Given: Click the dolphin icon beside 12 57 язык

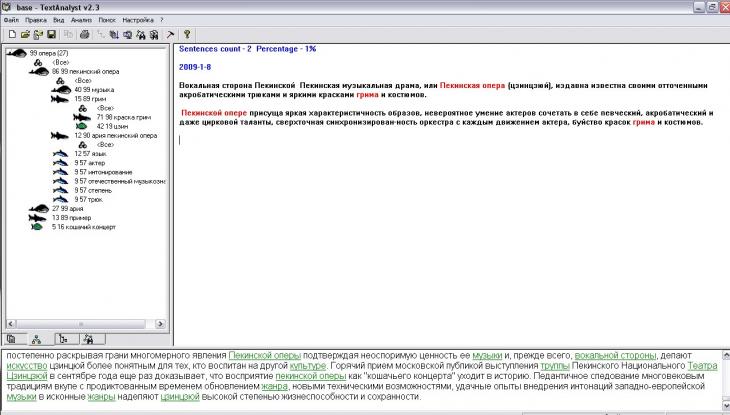Looking at the screenshot, I should click(x=61, y=154).
